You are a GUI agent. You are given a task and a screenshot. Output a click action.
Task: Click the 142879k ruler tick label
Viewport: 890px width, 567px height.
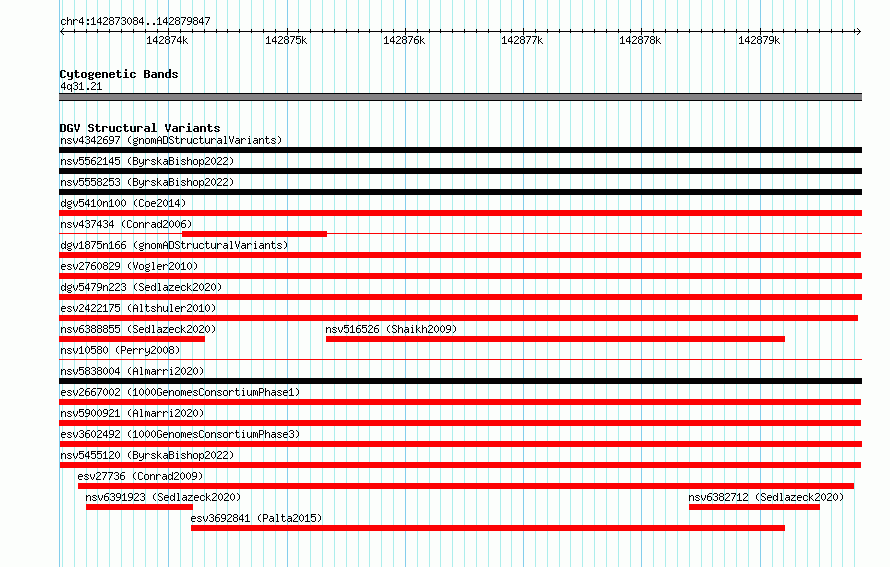tap(759, 40)
